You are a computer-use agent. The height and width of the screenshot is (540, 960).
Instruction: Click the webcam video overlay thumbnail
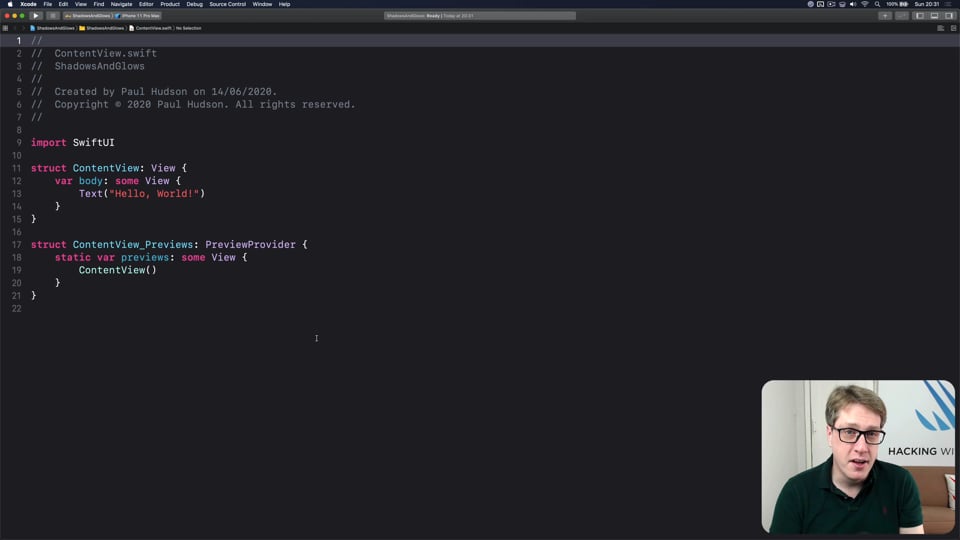(858, 457)
